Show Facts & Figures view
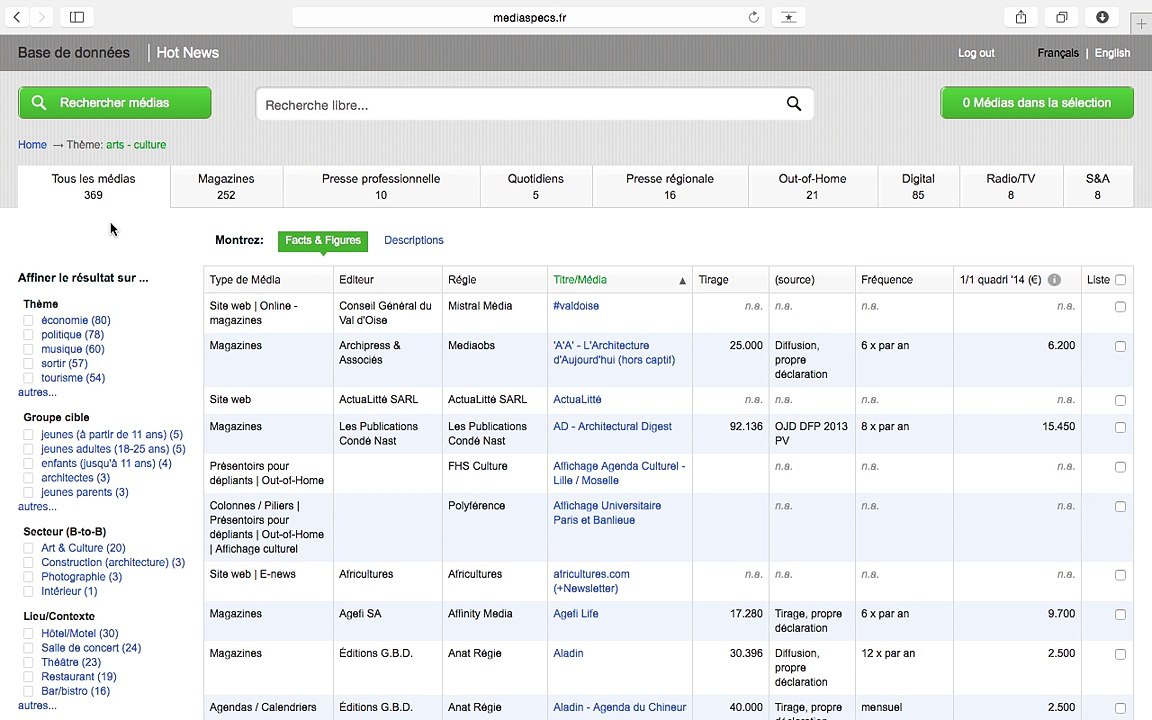Viewport: 1152px width, 720px height. pos(323,240)
